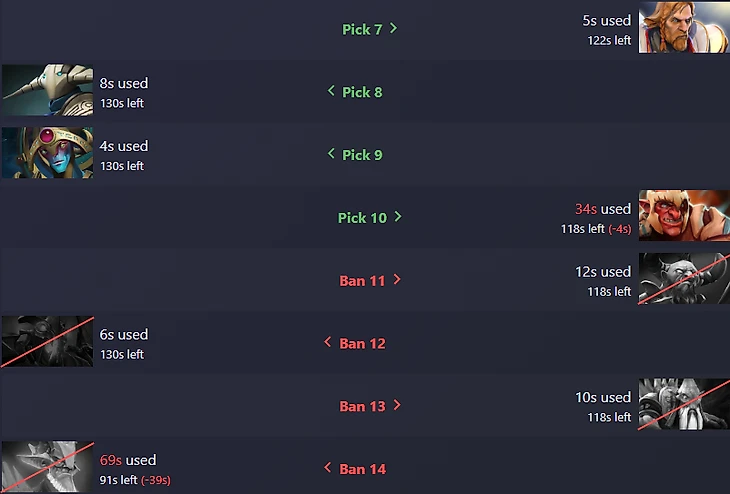Click the Pick 10 label
730x494 pixels.
(x=362, y=218)
